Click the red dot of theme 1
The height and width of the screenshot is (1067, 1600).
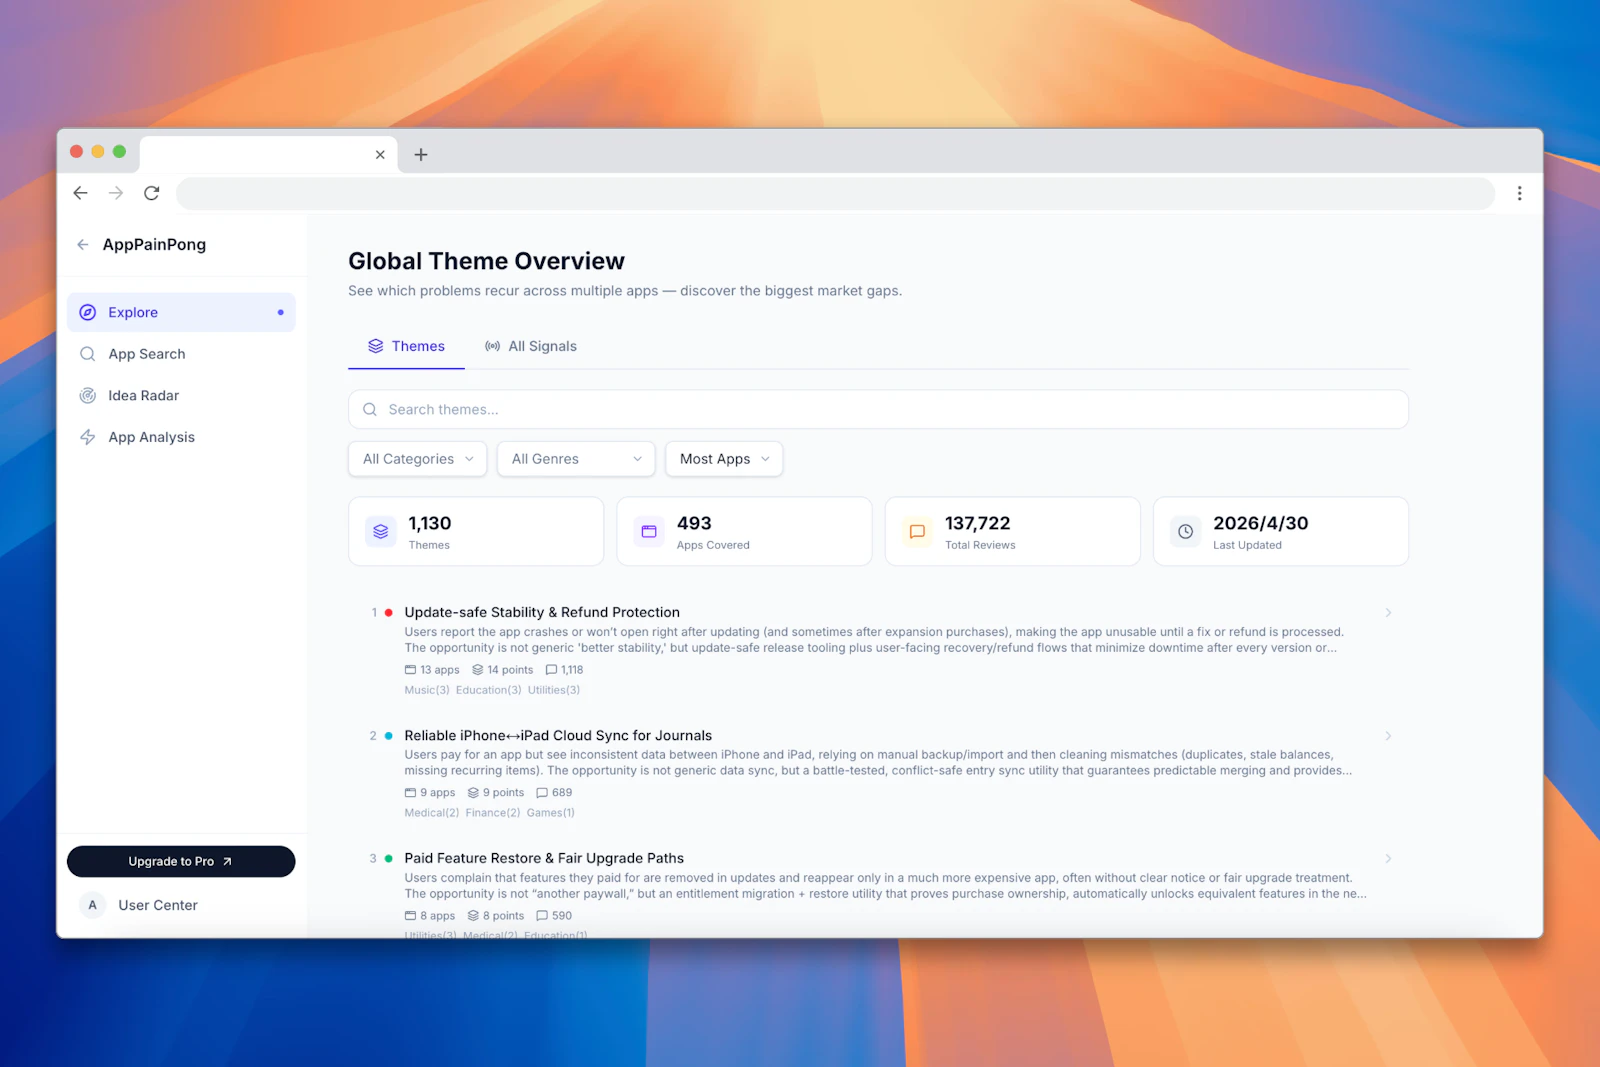coord(389,613)
